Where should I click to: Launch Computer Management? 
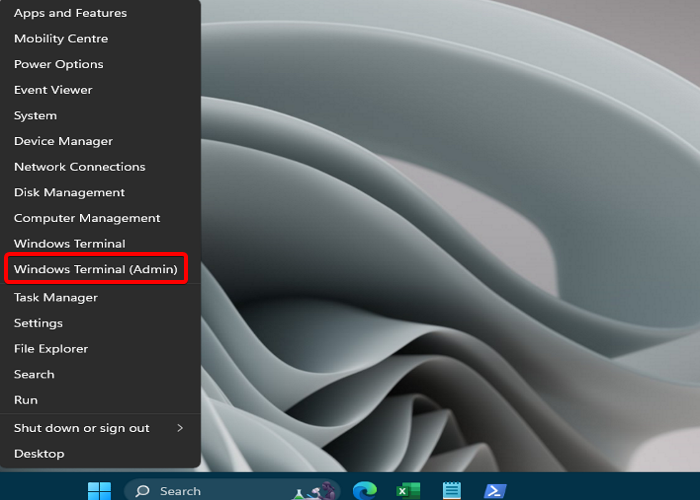point(100,218)
